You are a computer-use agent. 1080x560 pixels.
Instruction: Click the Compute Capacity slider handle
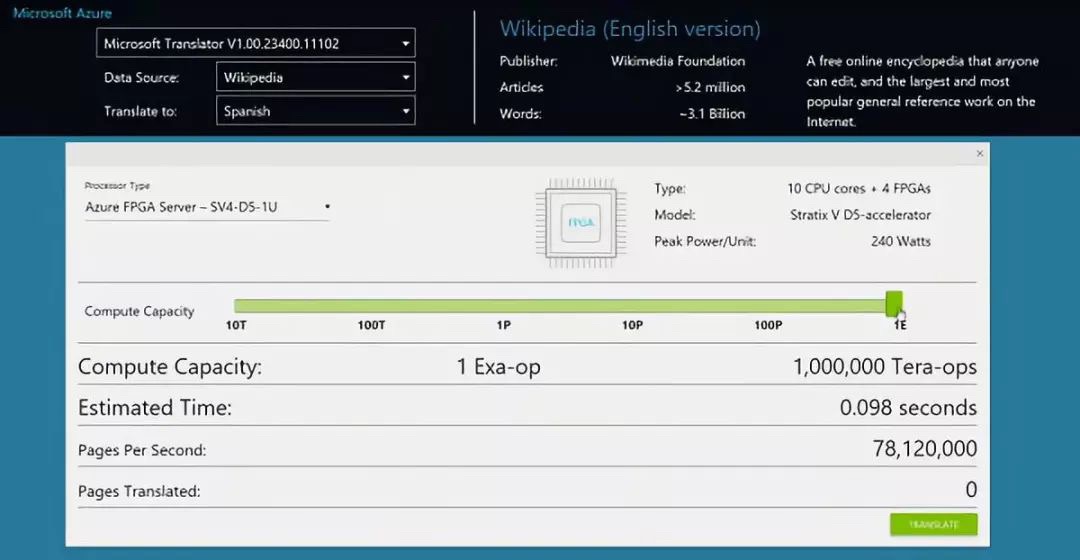click(x=893, y=303)
